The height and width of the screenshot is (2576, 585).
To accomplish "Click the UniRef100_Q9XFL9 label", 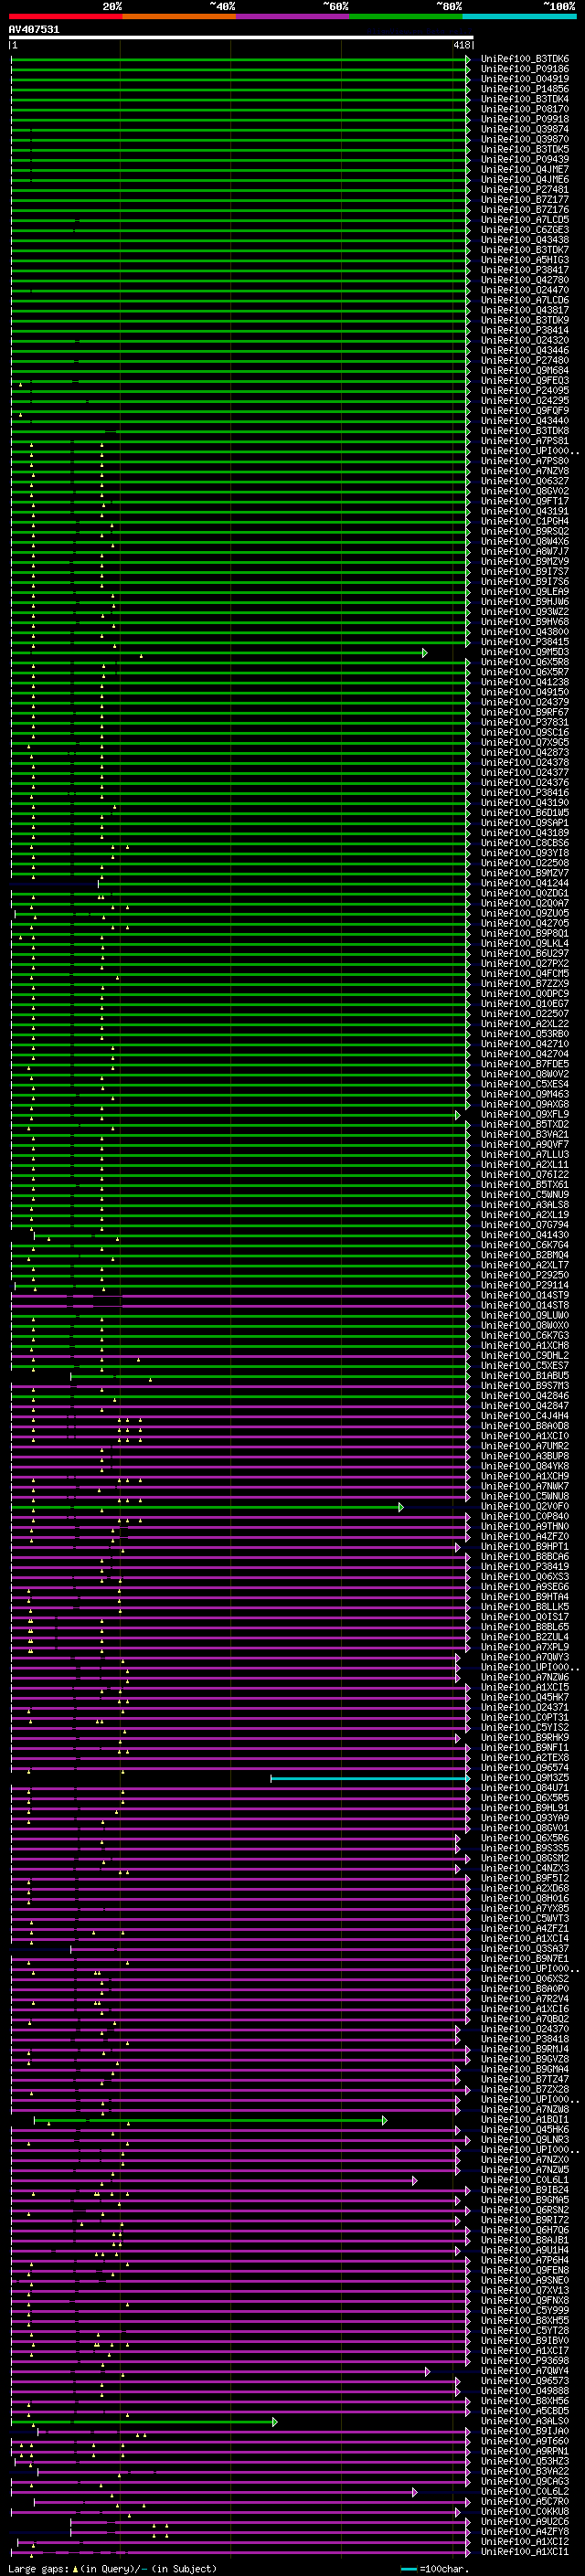I will tap(524, 1114).
